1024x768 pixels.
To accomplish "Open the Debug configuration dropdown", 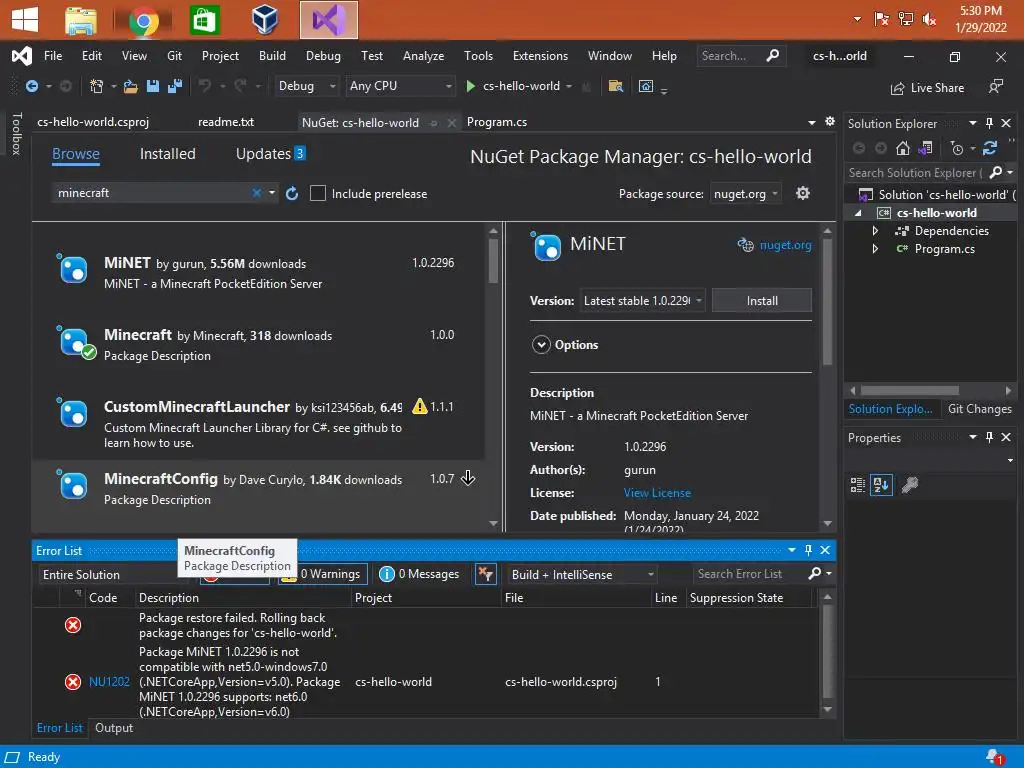I will click(306, 86).
